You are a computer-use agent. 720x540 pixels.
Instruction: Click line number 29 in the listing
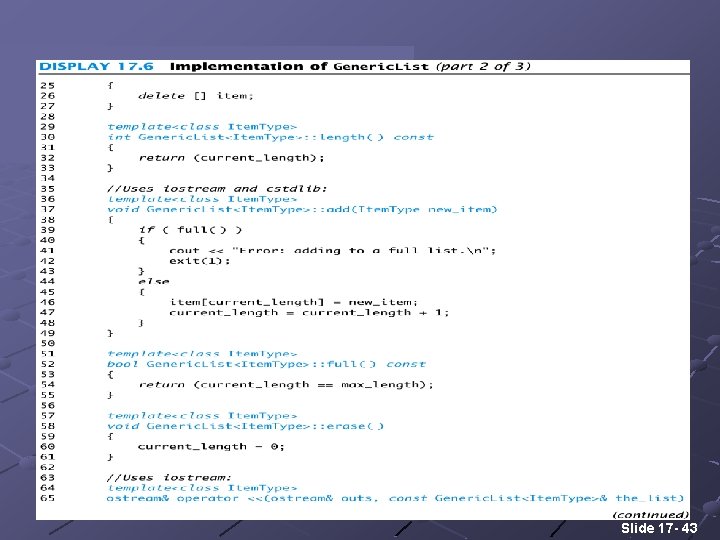pos(48,127)
